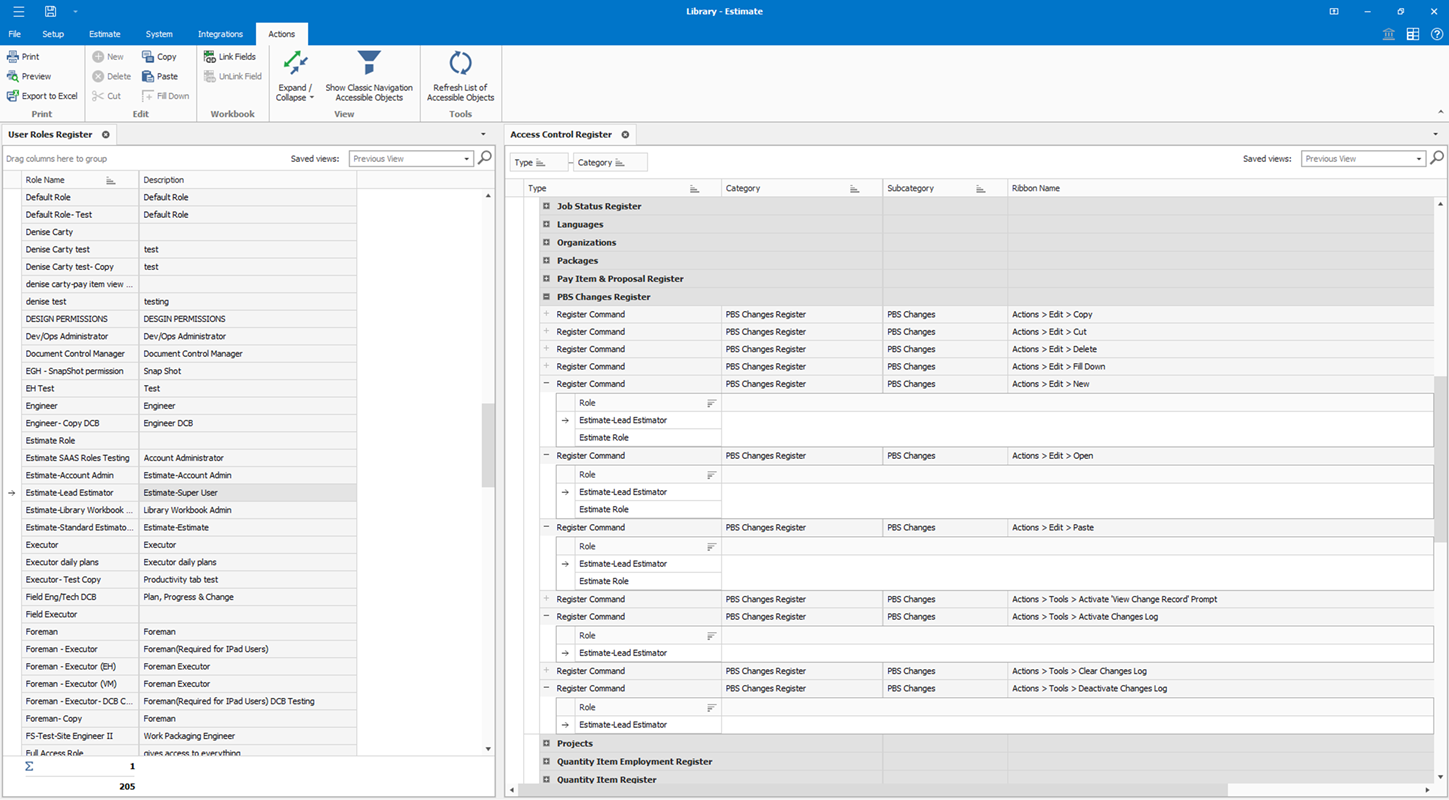
Task: Switch to the Estimate ribbon tab
Action: coord(104,34)
